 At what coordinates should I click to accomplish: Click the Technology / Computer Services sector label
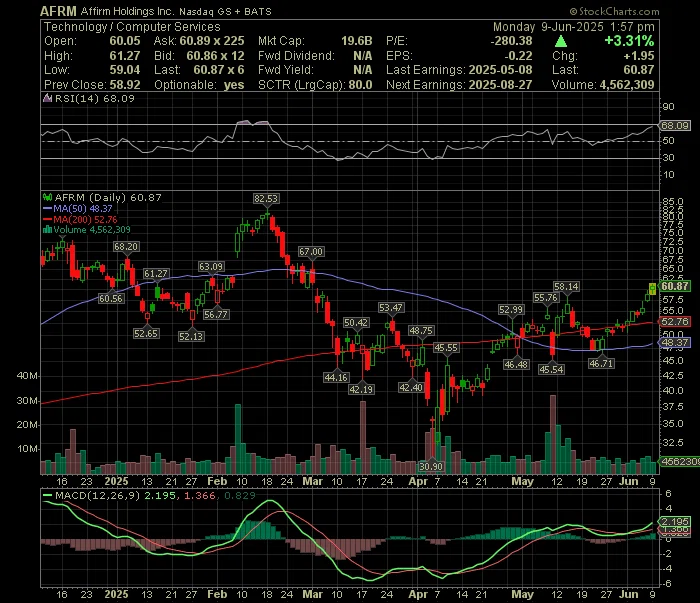(x=132, y=27)
